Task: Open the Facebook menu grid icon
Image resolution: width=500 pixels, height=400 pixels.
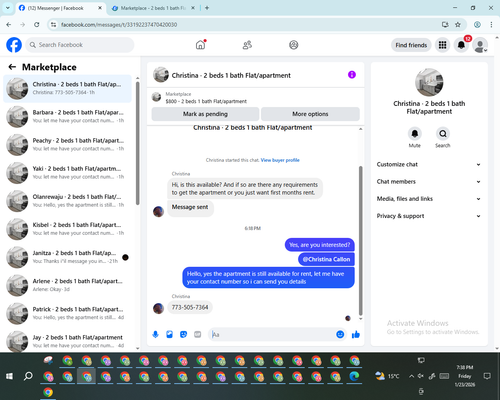Action: coord(442,45)
